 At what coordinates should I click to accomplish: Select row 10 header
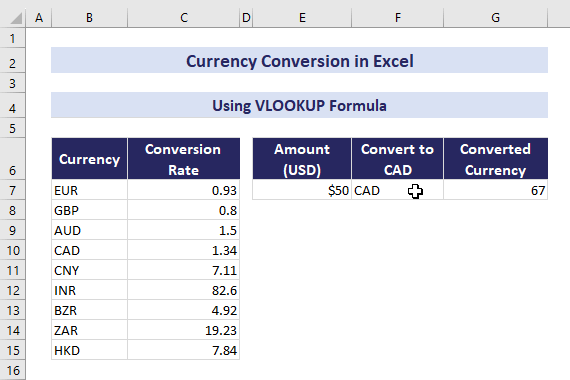click(x=13, y=250)
